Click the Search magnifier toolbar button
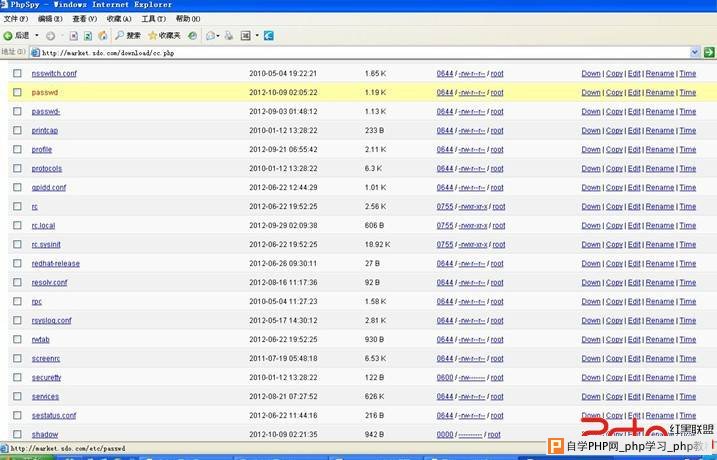 (x=128, y=36)
